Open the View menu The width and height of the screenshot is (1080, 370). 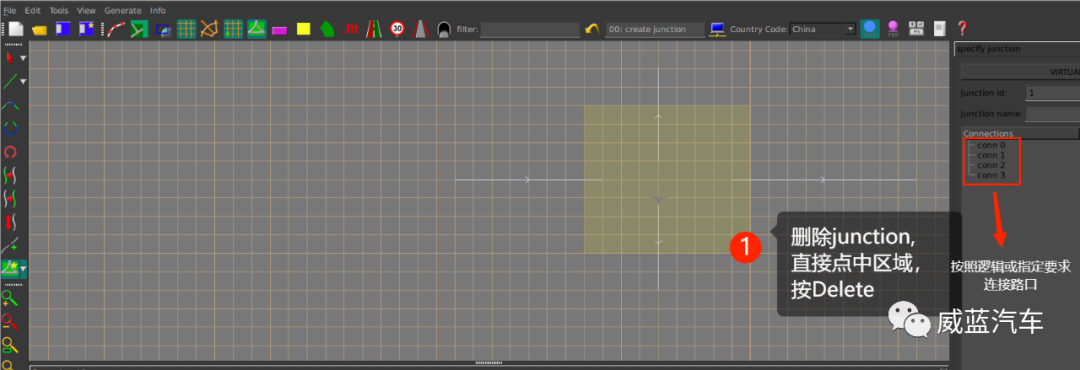87,11
